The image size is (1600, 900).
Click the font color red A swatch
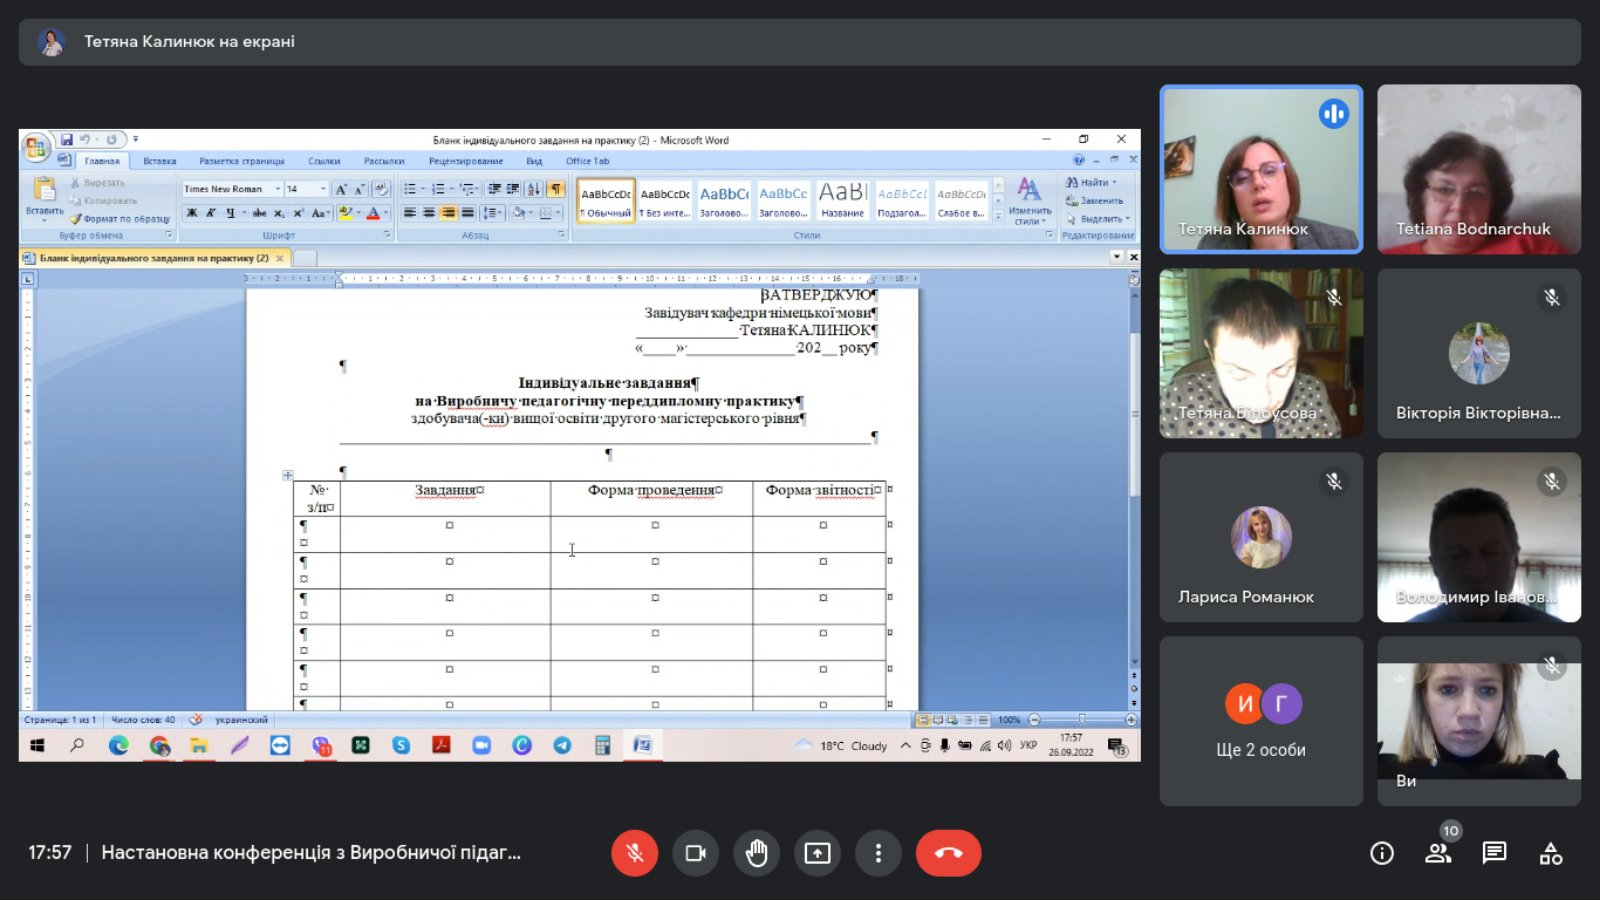pos(373,213)
